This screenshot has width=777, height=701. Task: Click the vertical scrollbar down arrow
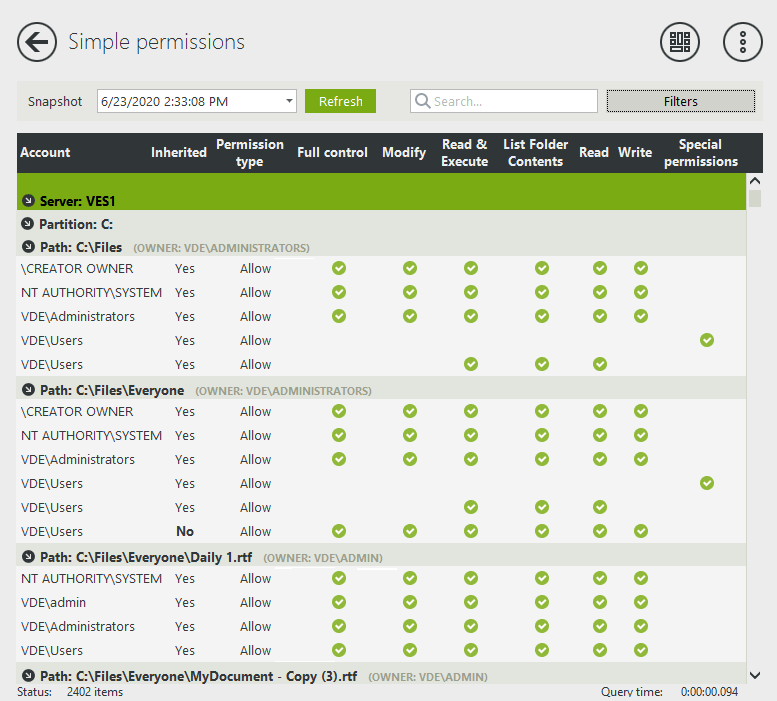(x=755, y=675)
